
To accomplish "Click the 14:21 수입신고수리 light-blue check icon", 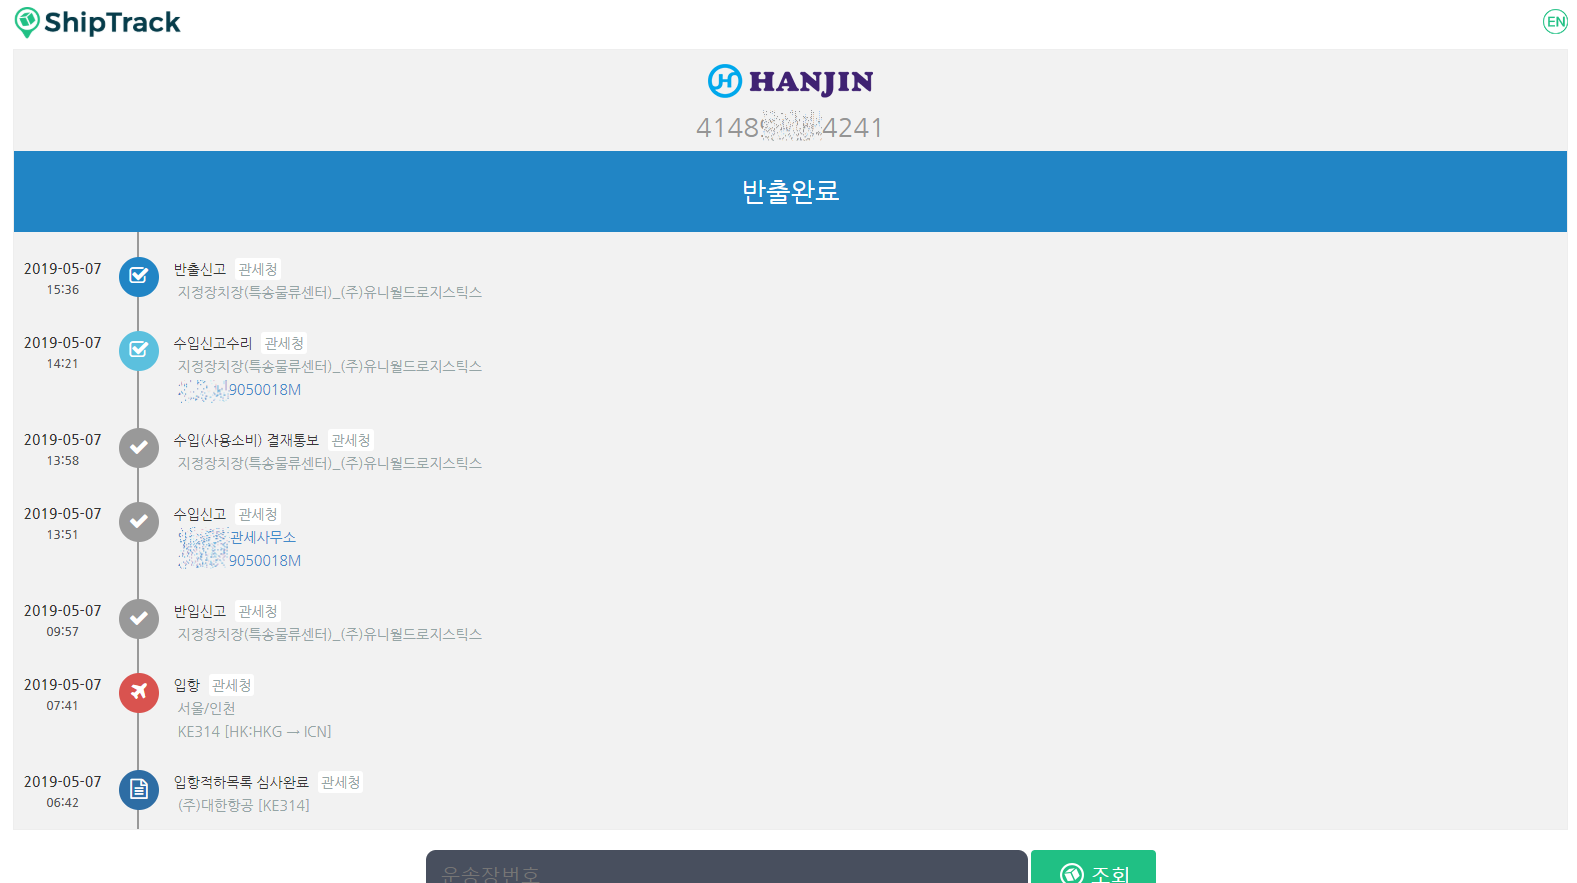I will (x=139, y=351).
